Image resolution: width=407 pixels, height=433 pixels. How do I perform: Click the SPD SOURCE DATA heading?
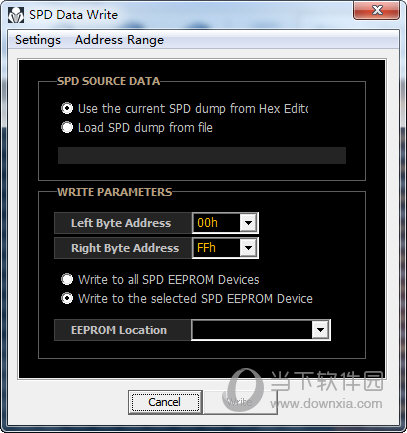[109, 81]
